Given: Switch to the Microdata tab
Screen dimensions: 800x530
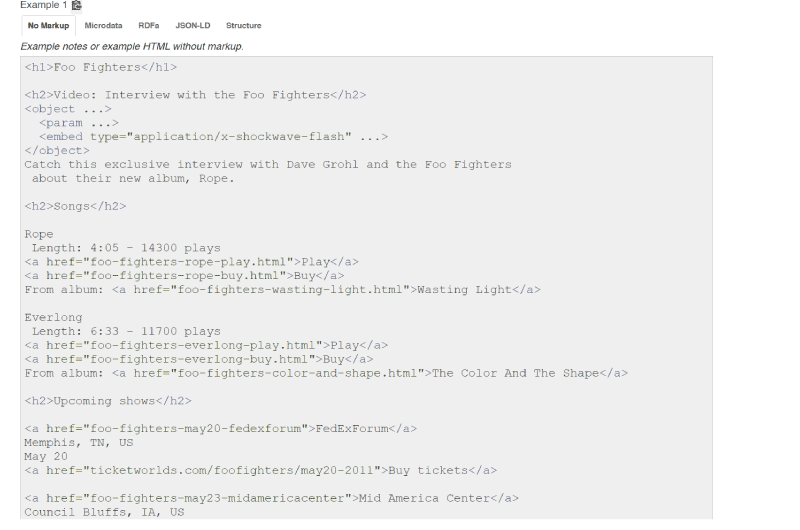Looking at the screenshot, I should [104, 26].
